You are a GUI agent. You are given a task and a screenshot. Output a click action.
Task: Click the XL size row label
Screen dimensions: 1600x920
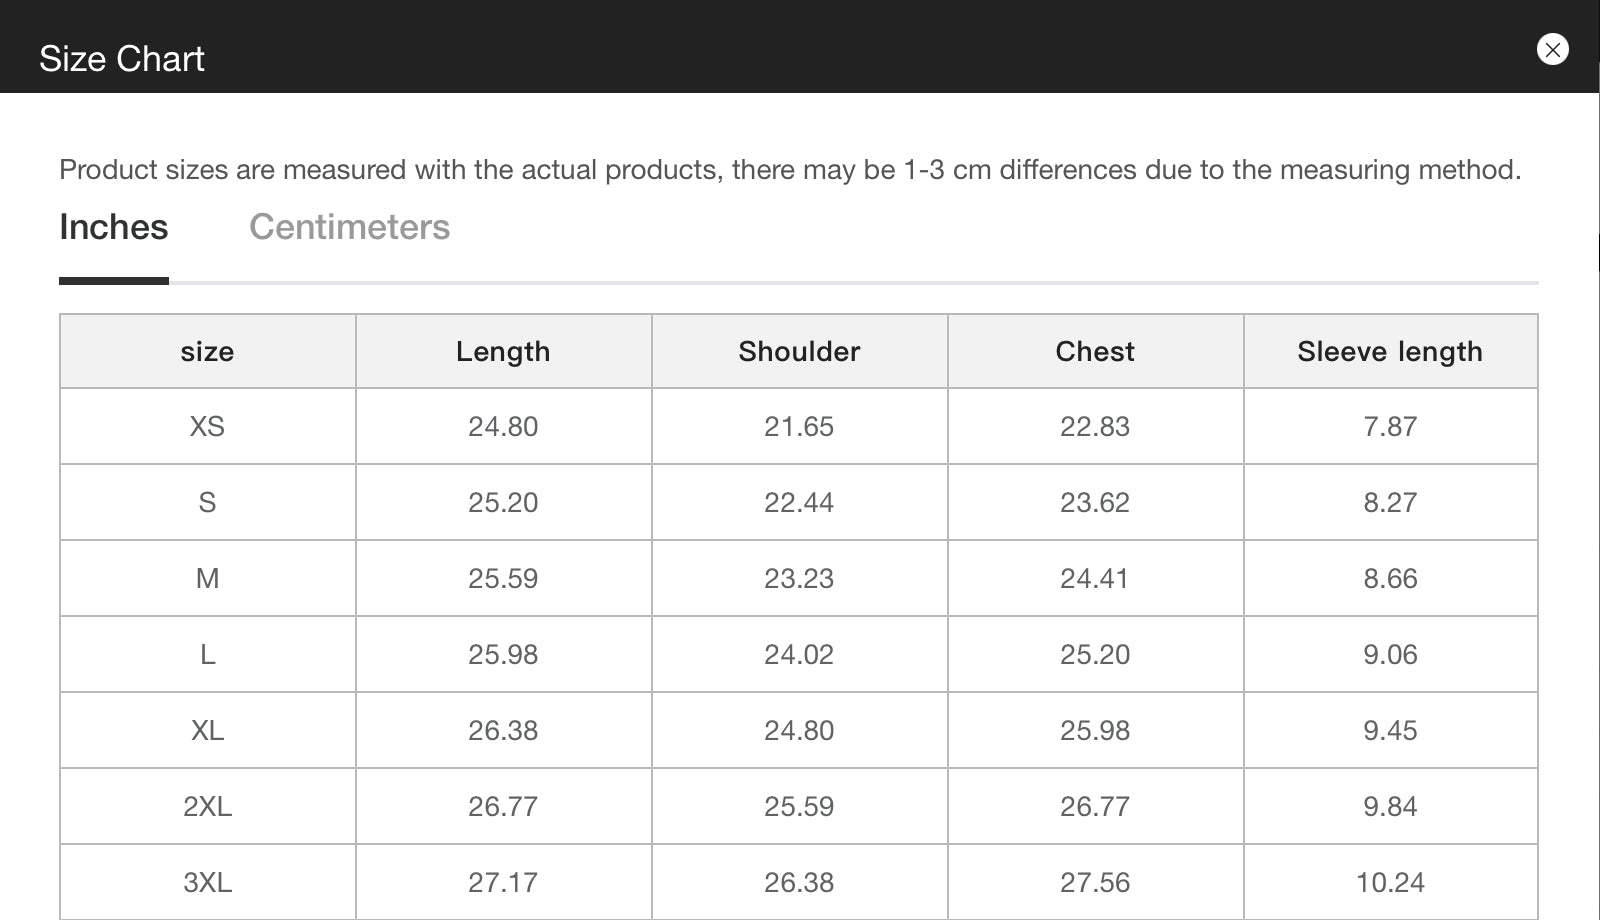click(207, 731)
